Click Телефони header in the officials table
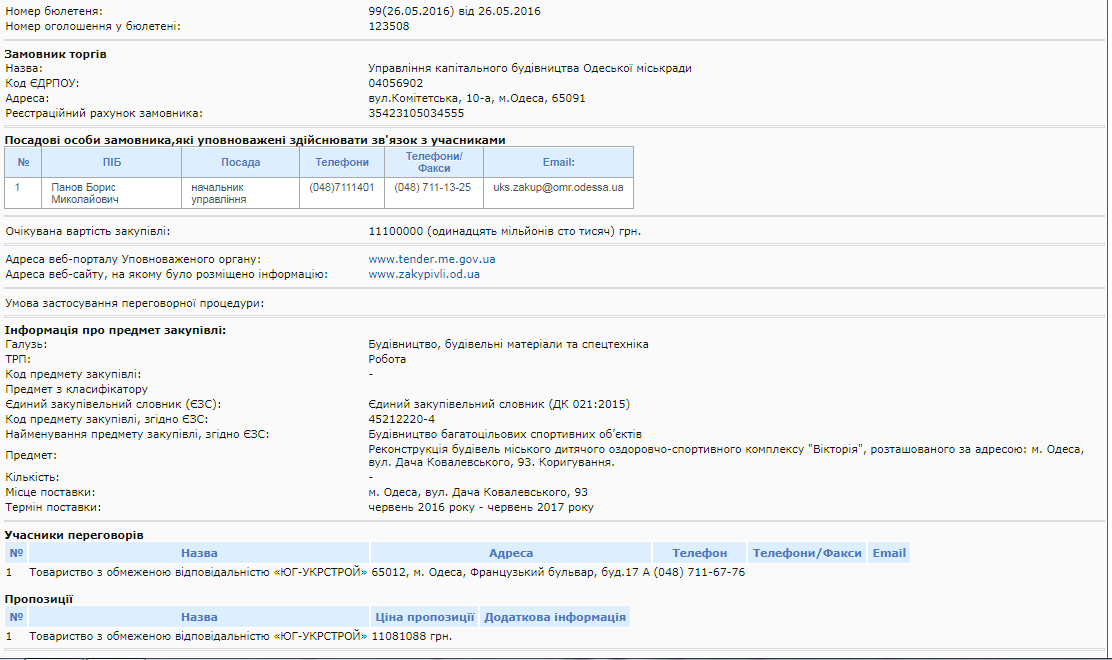The image size is (1112, 660). pyautogui.click(x=342, y=162)
